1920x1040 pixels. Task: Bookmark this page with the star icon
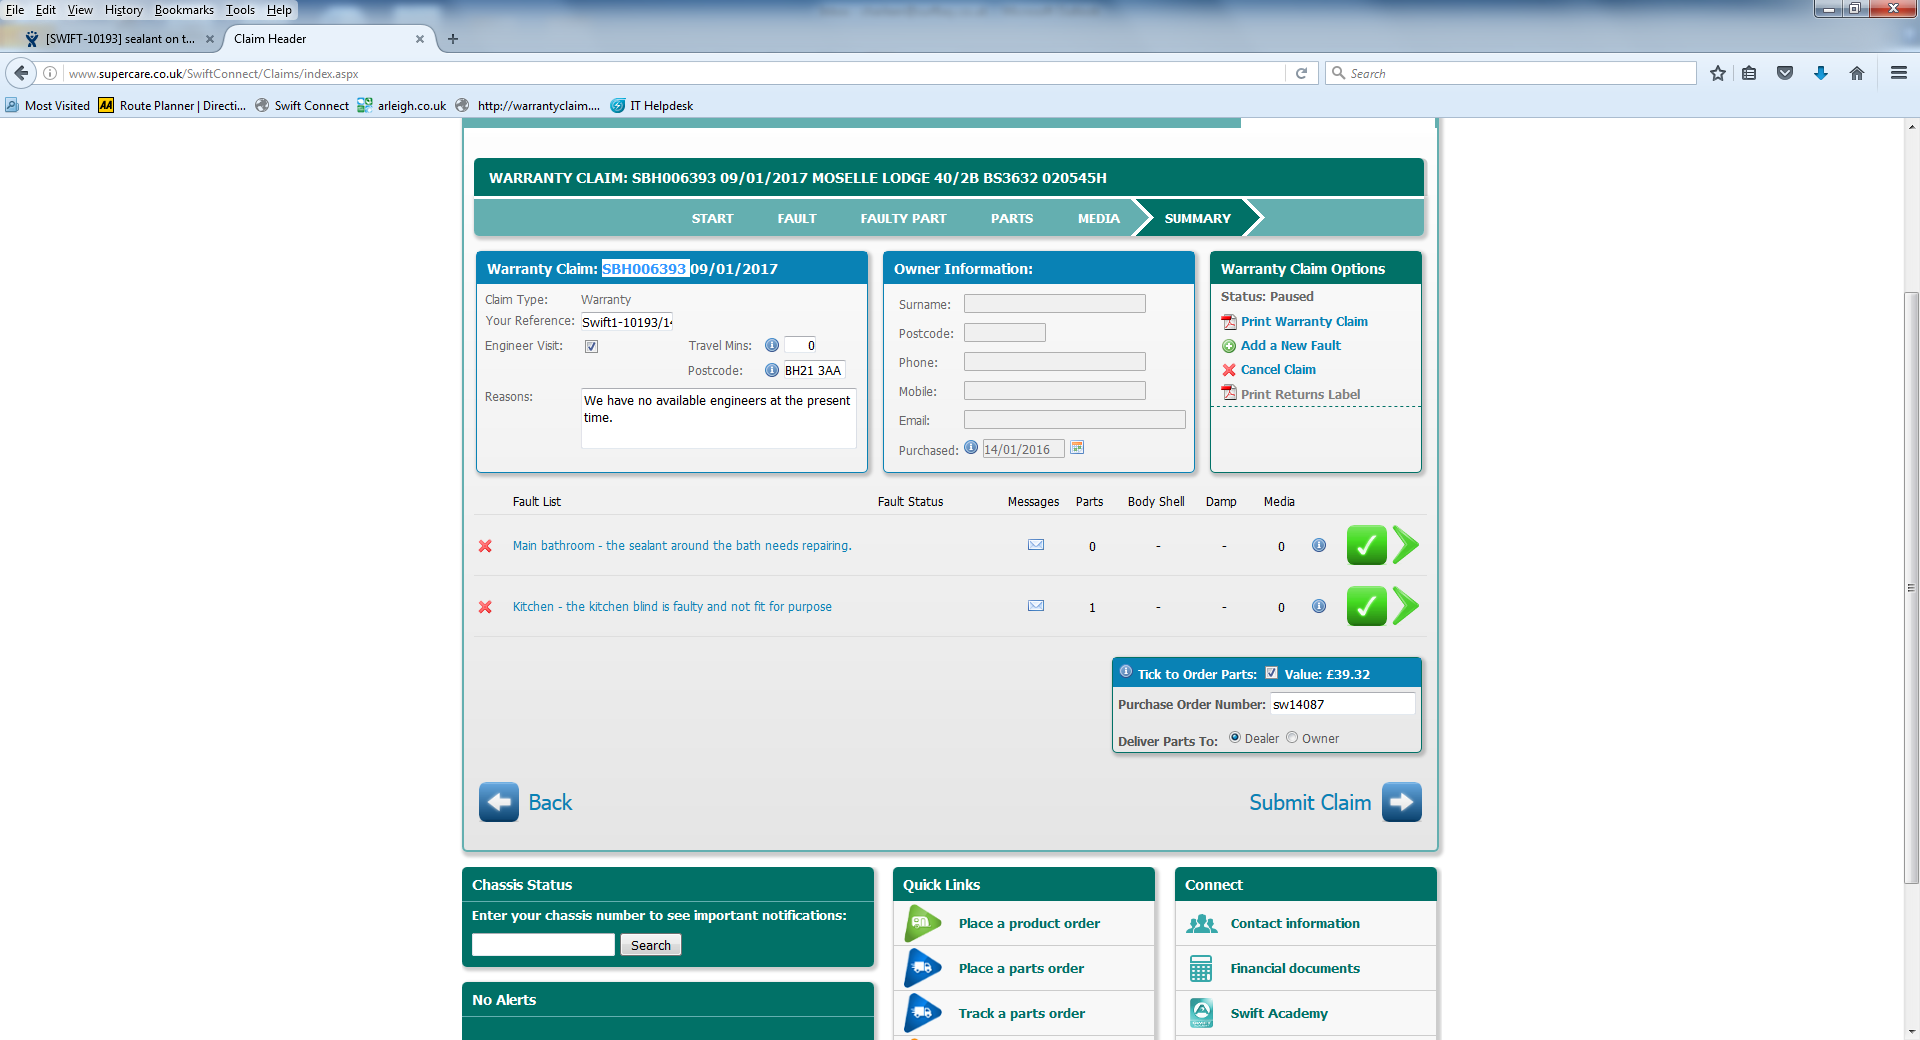pos(1718,73)
